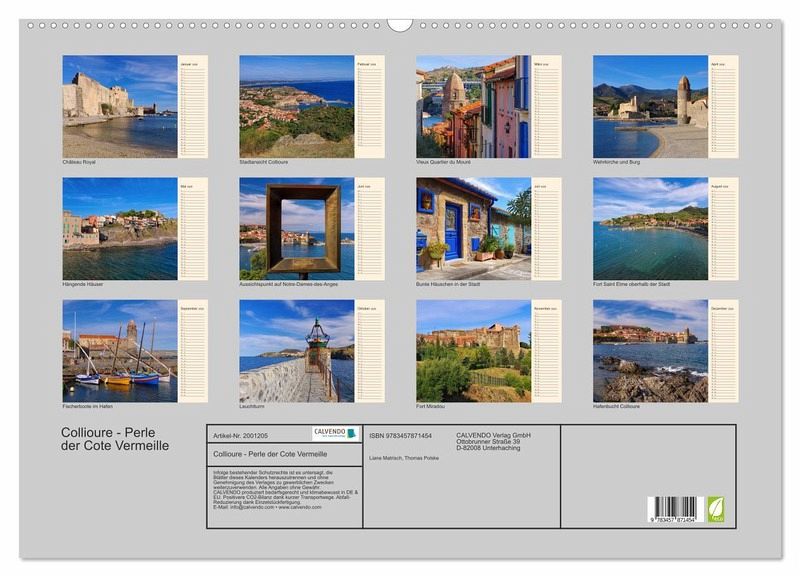The height and width of the screenshot is (577, 800).
Task: Click the 'Aussichtspunkt auf Notre-Dames-des-Anges' caption
Action: click(289, 284)
